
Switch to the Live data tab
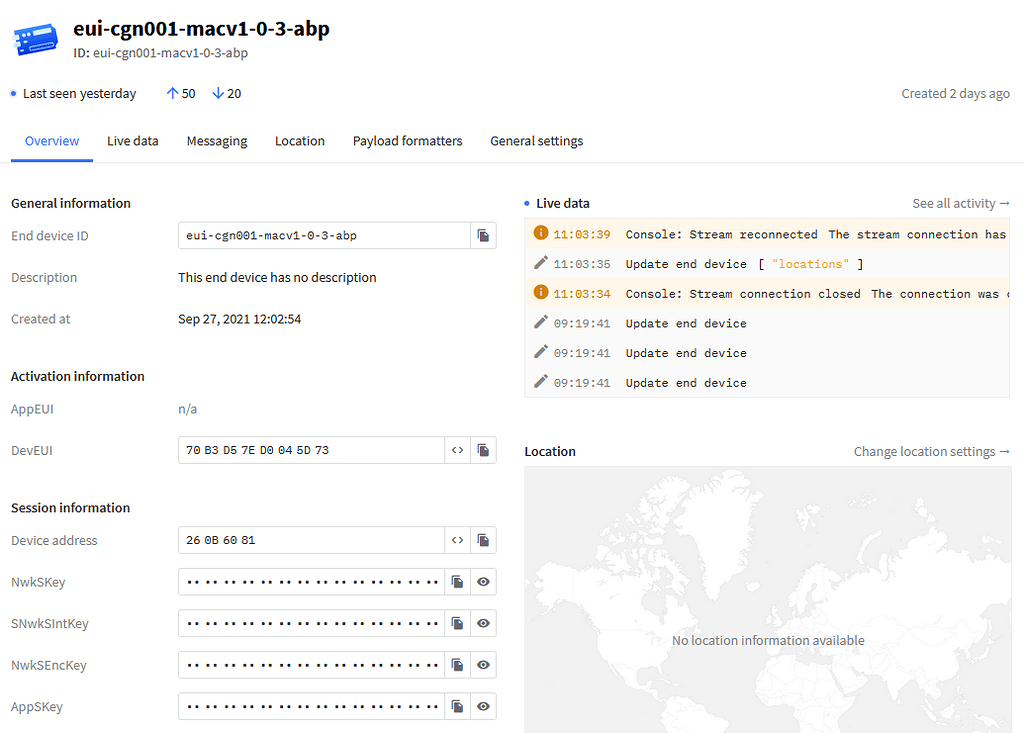pos(132,141)
